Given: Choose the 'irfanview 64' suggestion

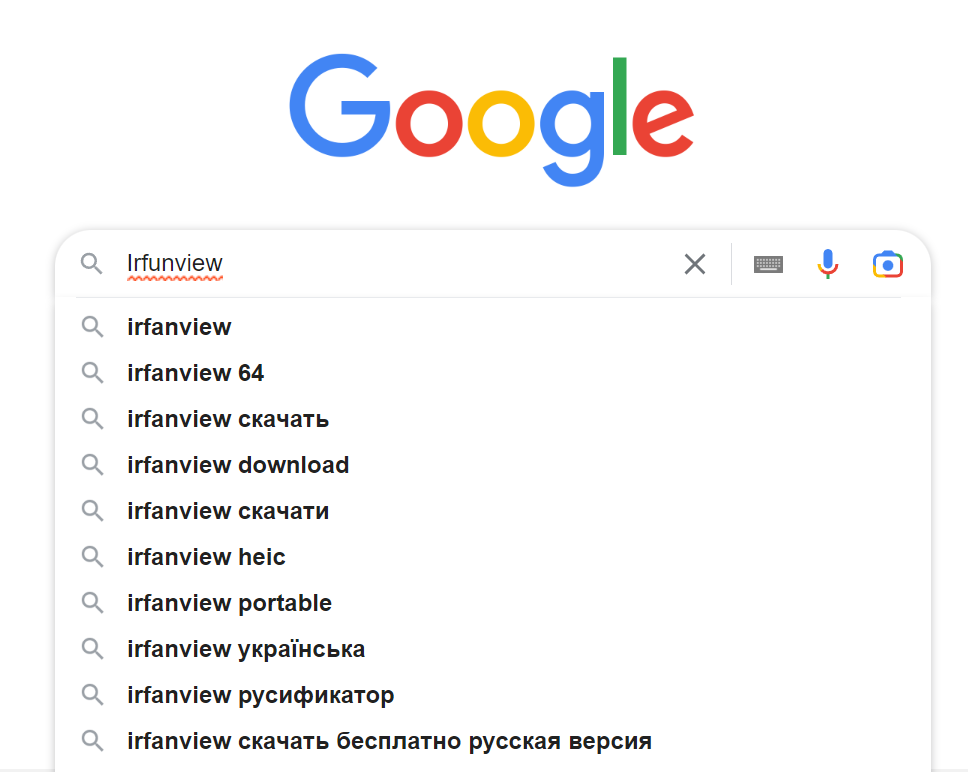Looking at the screenshot, I should pos(196,373).
